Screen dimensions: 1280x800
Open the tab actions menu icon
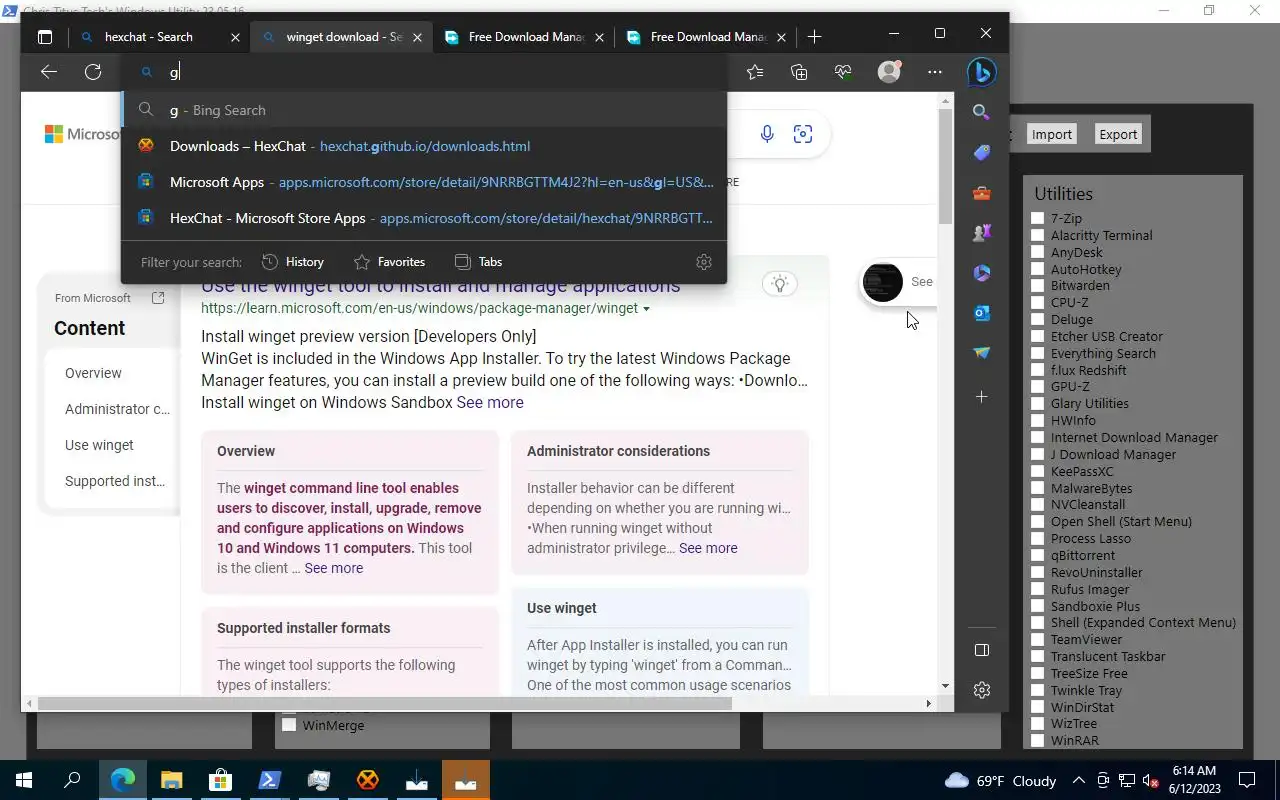pyautogui.click(x=45, y=37)
